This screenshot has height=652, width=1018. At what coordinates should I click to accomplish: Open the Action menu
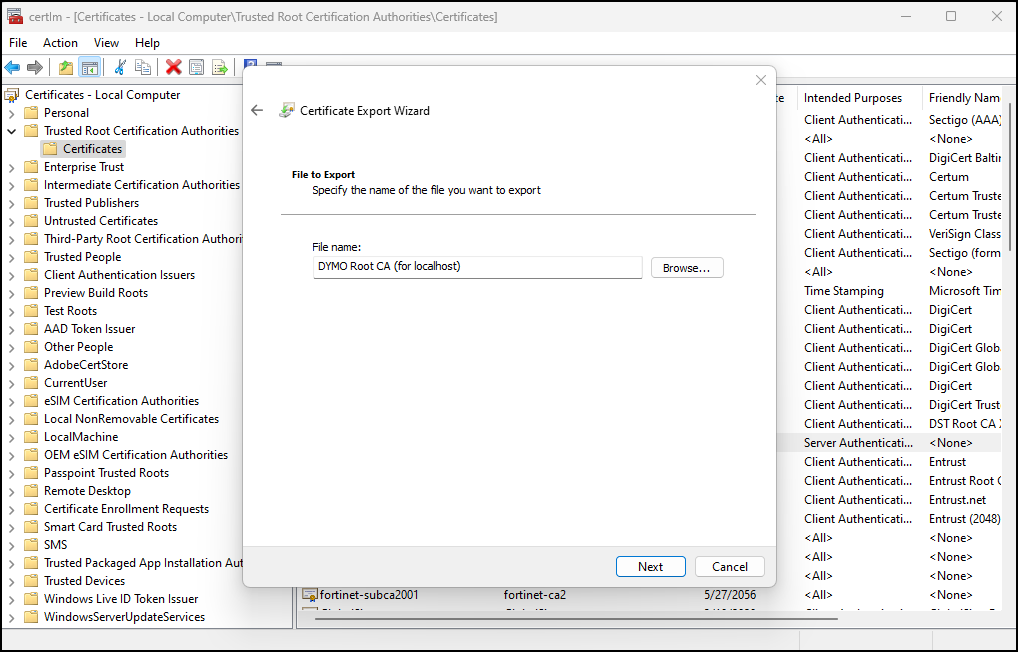pos(60,43)
